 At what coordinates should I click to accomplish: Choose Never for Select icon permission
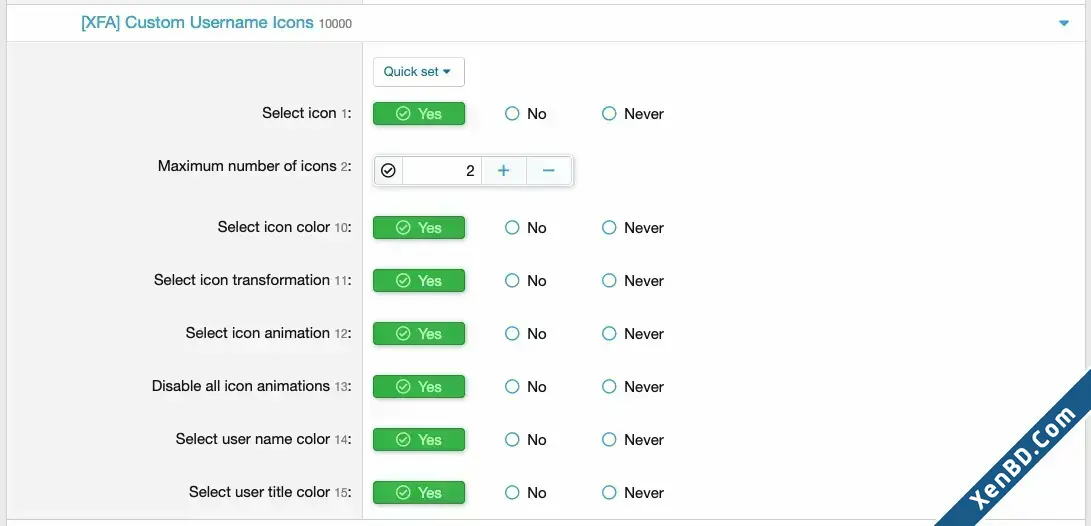pyautogui.click(x=632, y=113)
